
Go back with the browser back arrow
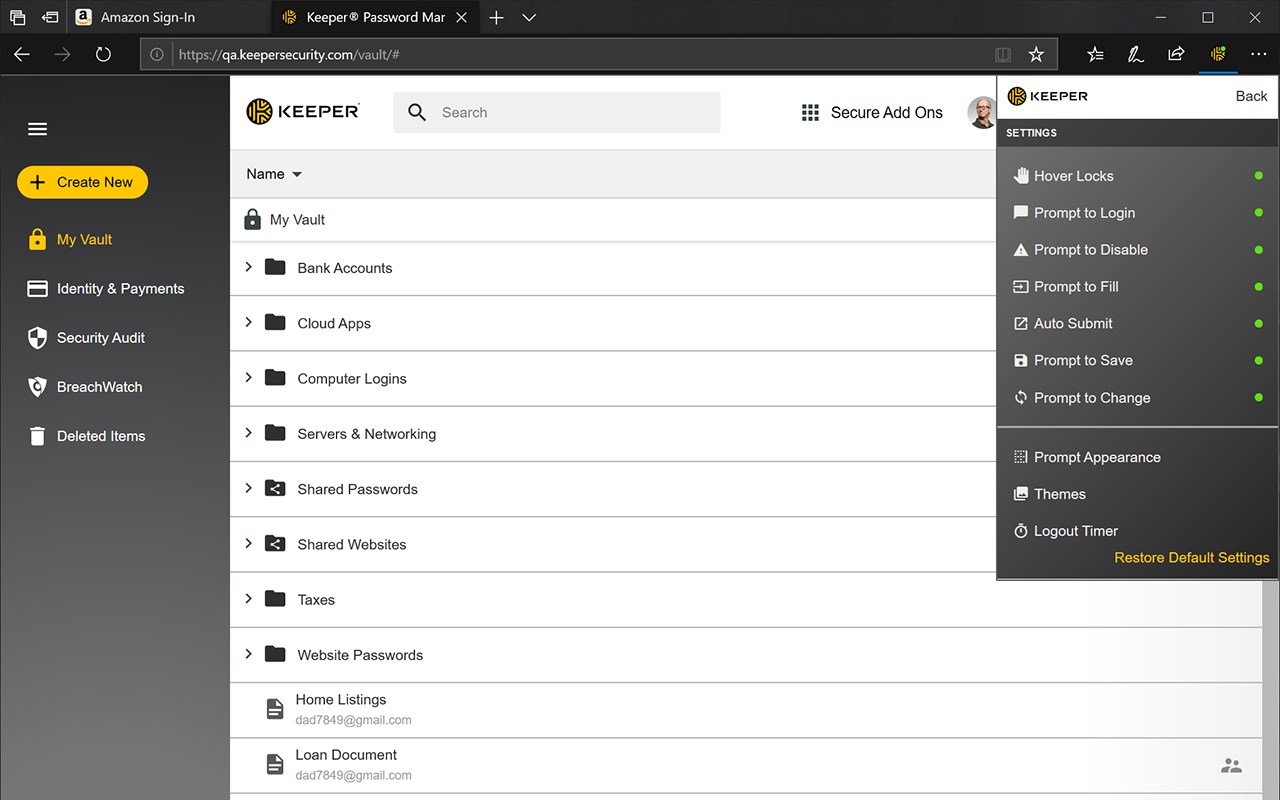pyautogui.click(x=22, y=54)
